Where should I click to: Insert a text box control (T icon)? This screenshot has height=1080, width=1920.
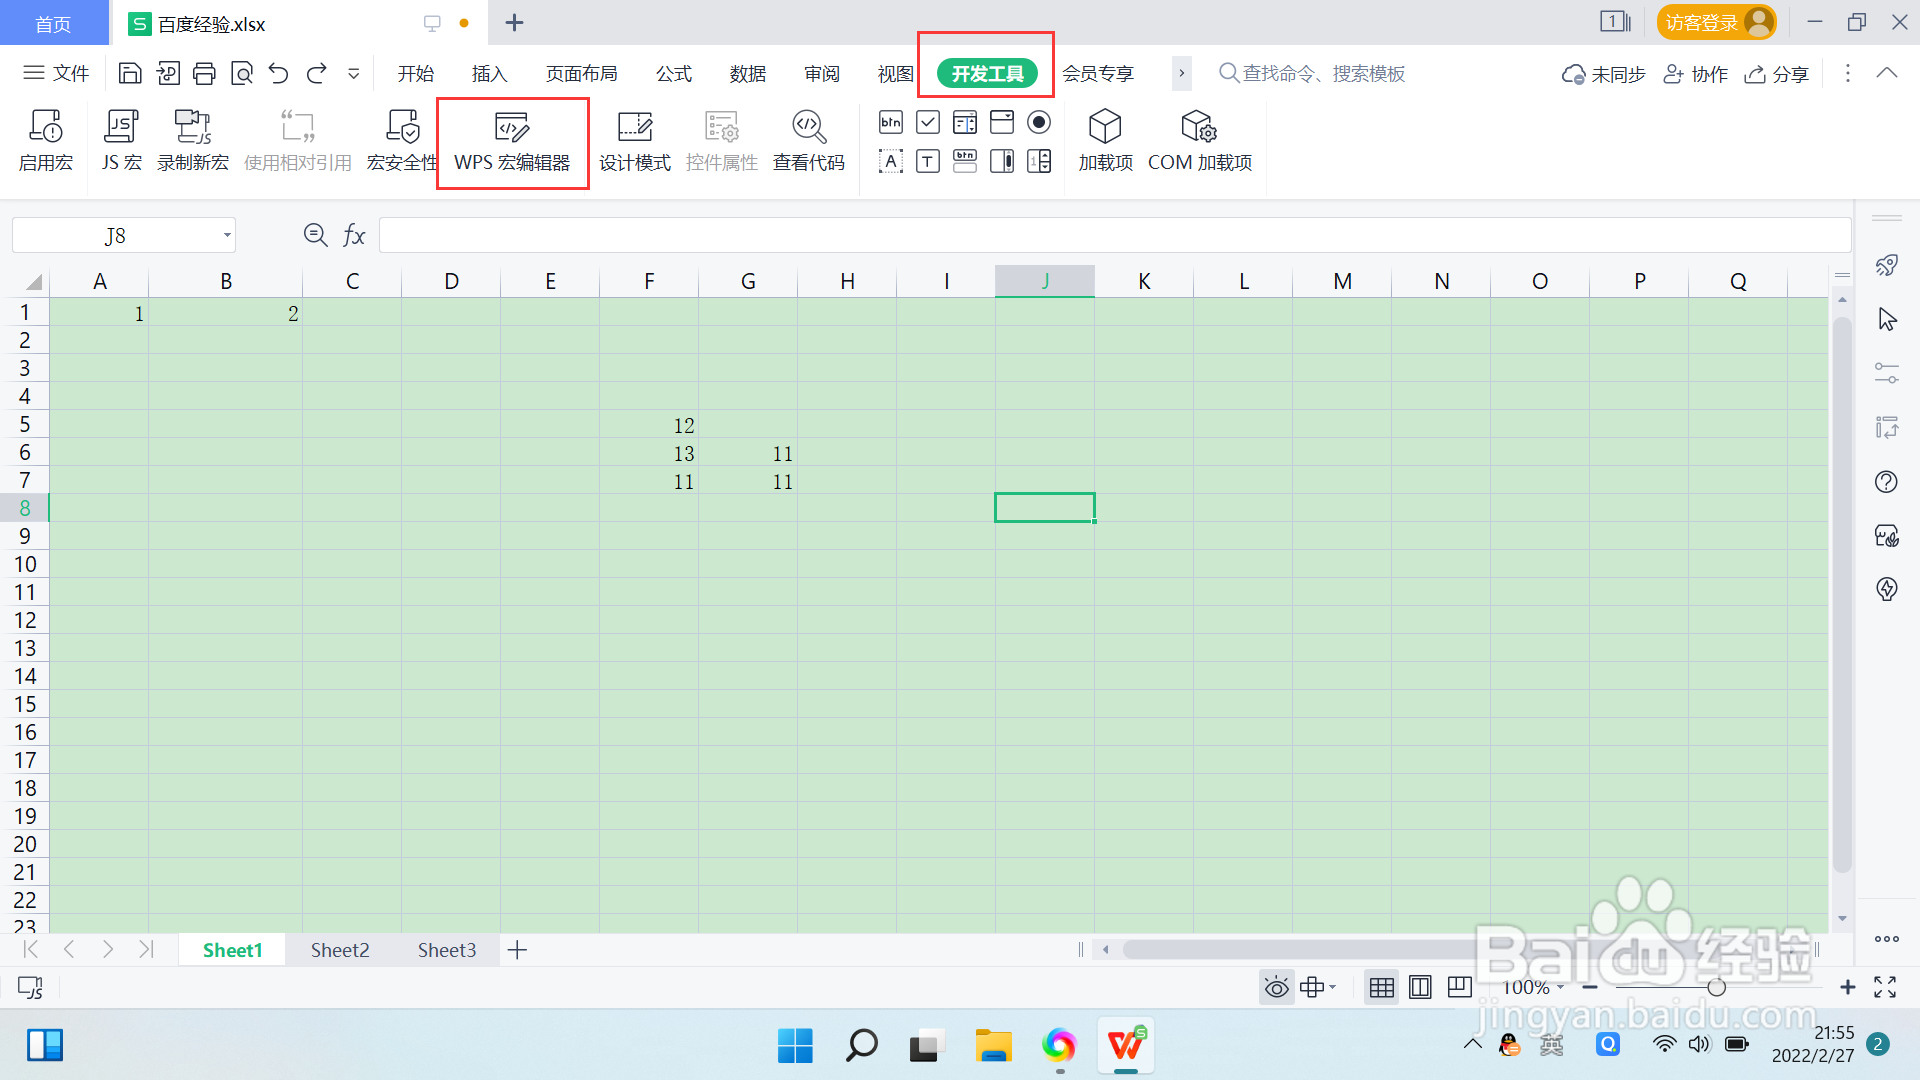pos(928,161)
